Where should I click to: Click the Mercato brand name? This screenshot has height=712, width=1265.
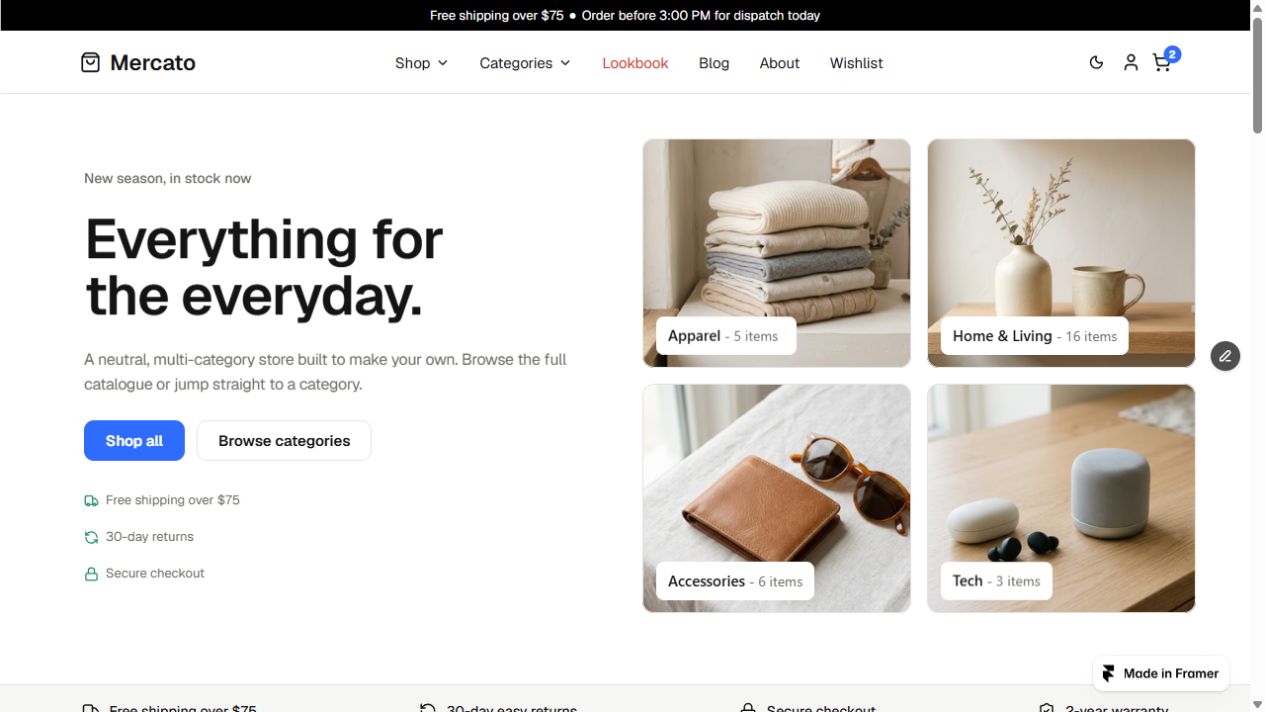(153, 63)
